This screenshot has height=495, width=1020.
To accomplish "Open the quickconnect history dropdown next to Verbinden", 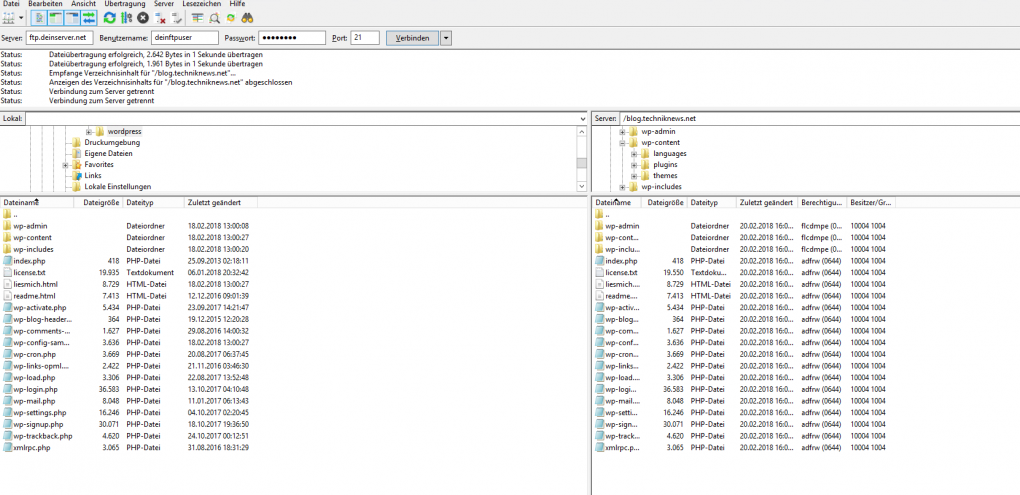I will point(446,38).
